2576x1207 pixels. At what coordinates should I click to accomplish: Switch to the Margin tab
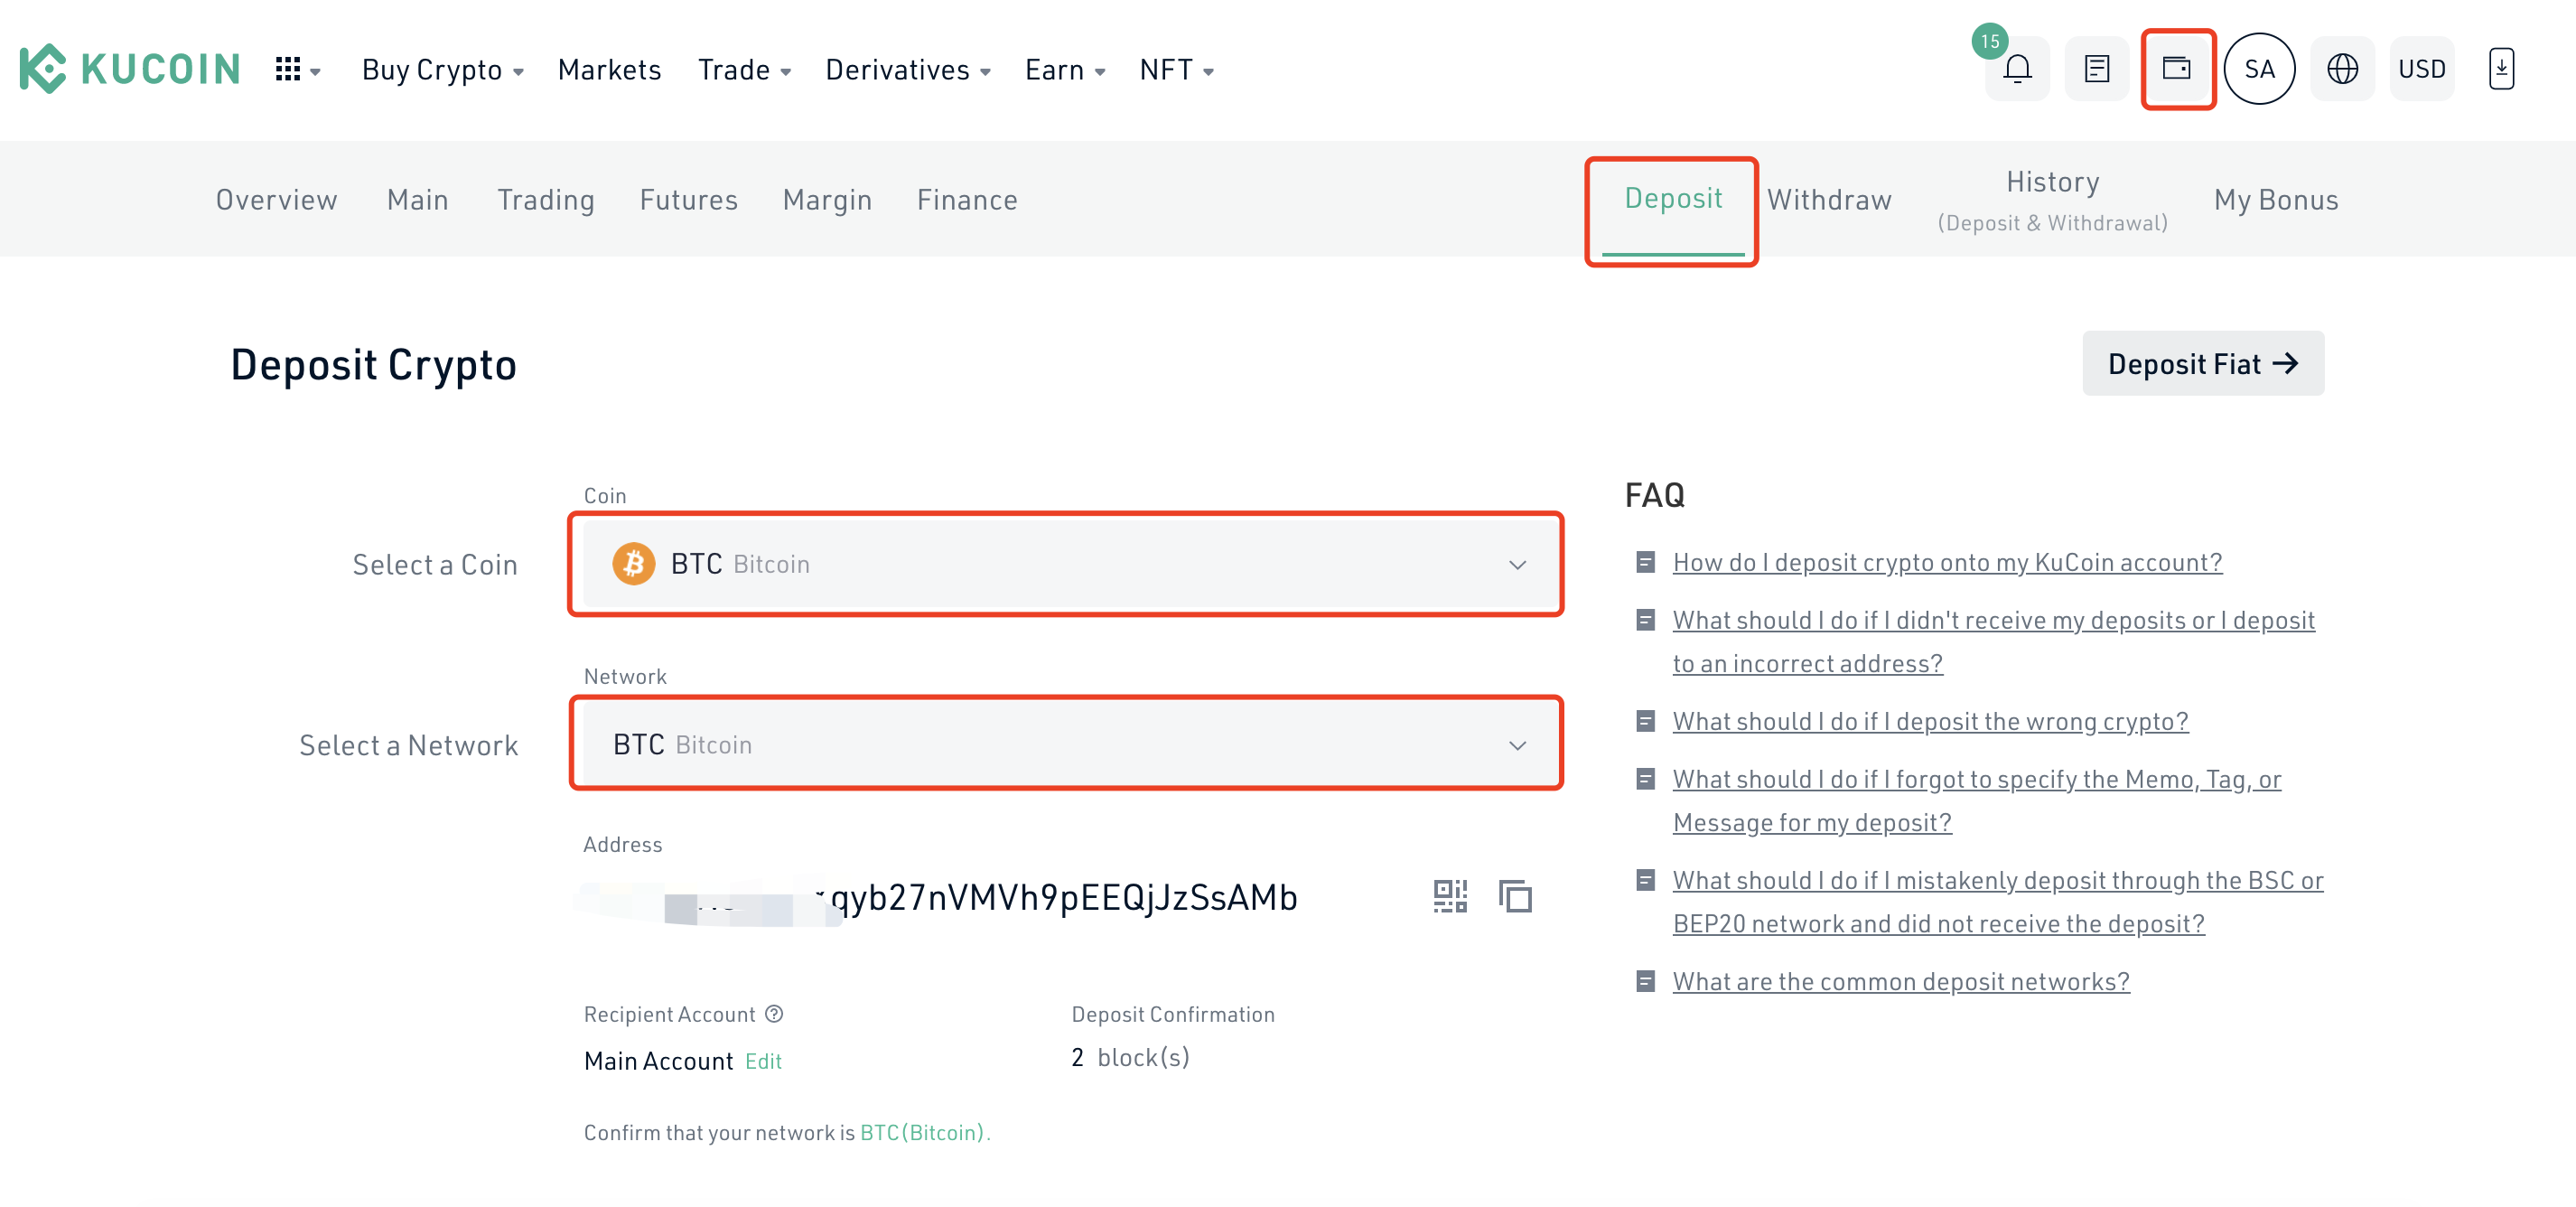827,199
